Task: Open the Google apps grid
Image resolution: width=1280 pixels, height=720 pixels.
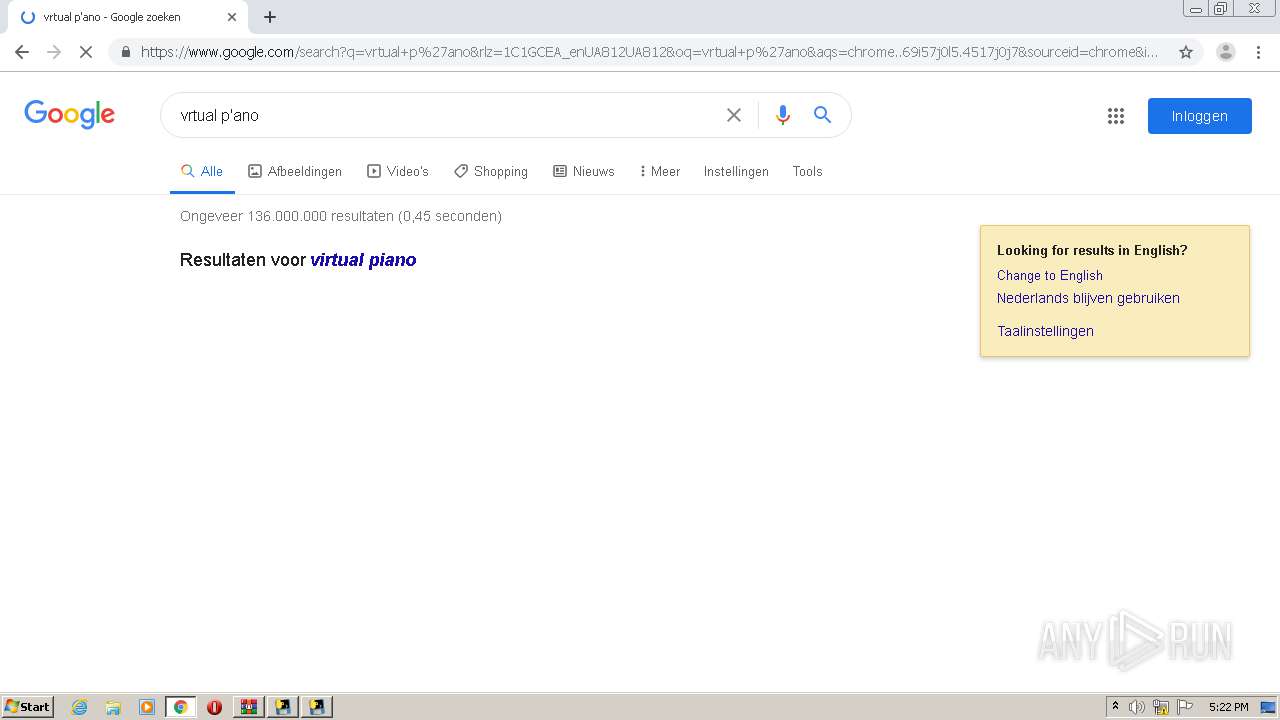Action: (x=1116, y=116)
